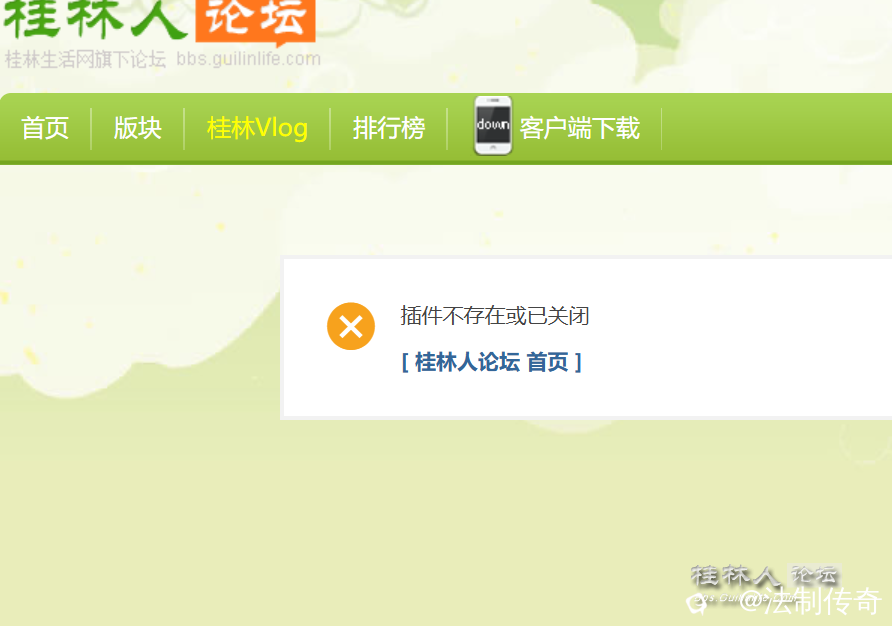Follow the 桂林人论坛 首页 link
Screen dimensions: 892x626
click(492, 362)
